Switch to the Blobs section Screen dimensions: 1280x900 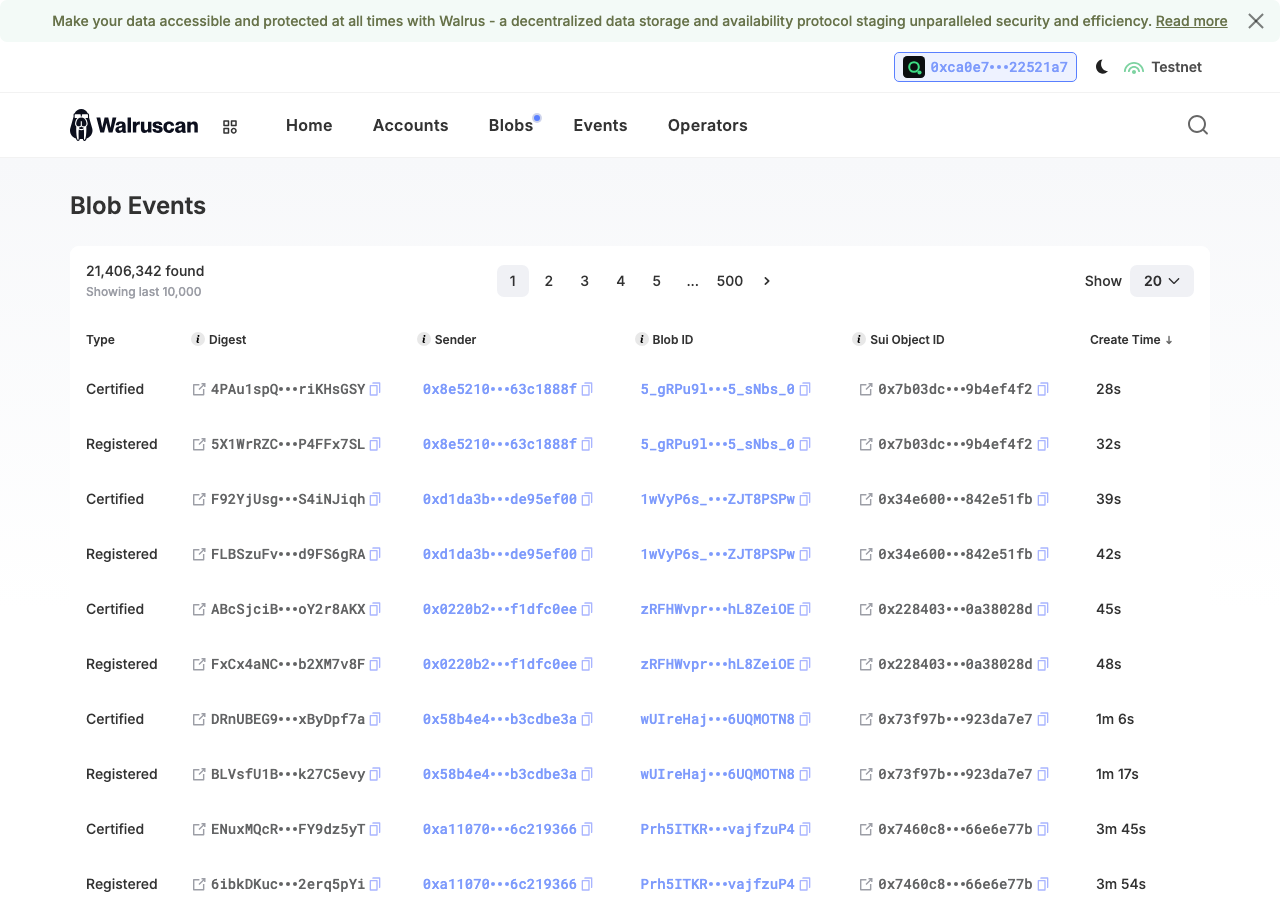point(511,125)
